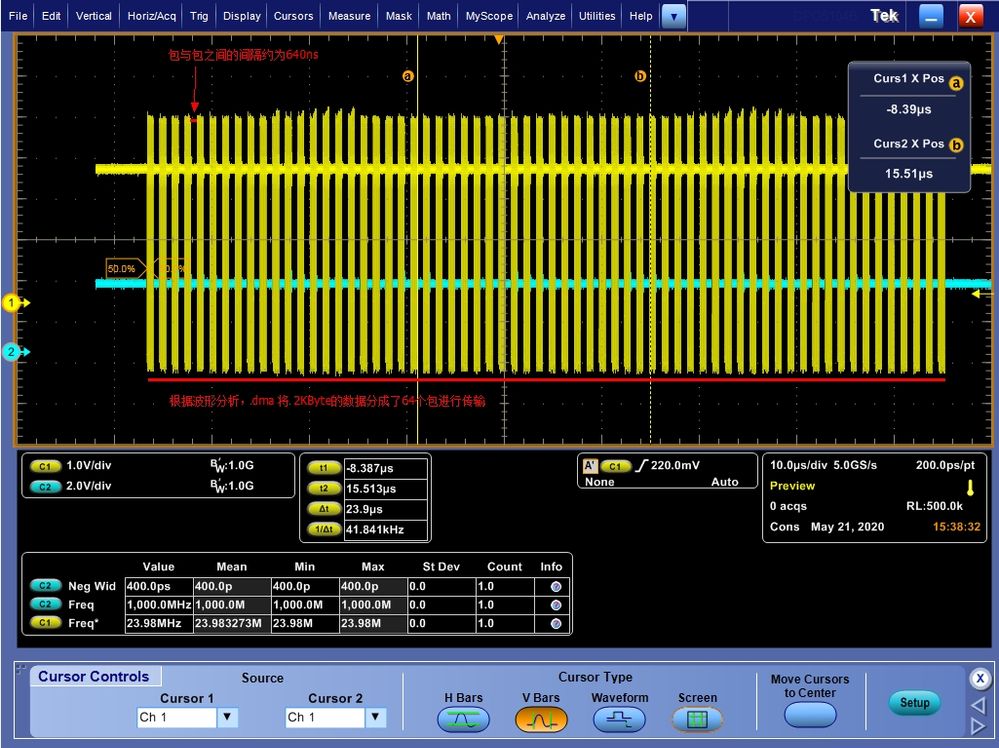999x748 pixels.
Task: Click upper left-pointing triangle at panel's right edge
Action: click(x=979, y=705)
